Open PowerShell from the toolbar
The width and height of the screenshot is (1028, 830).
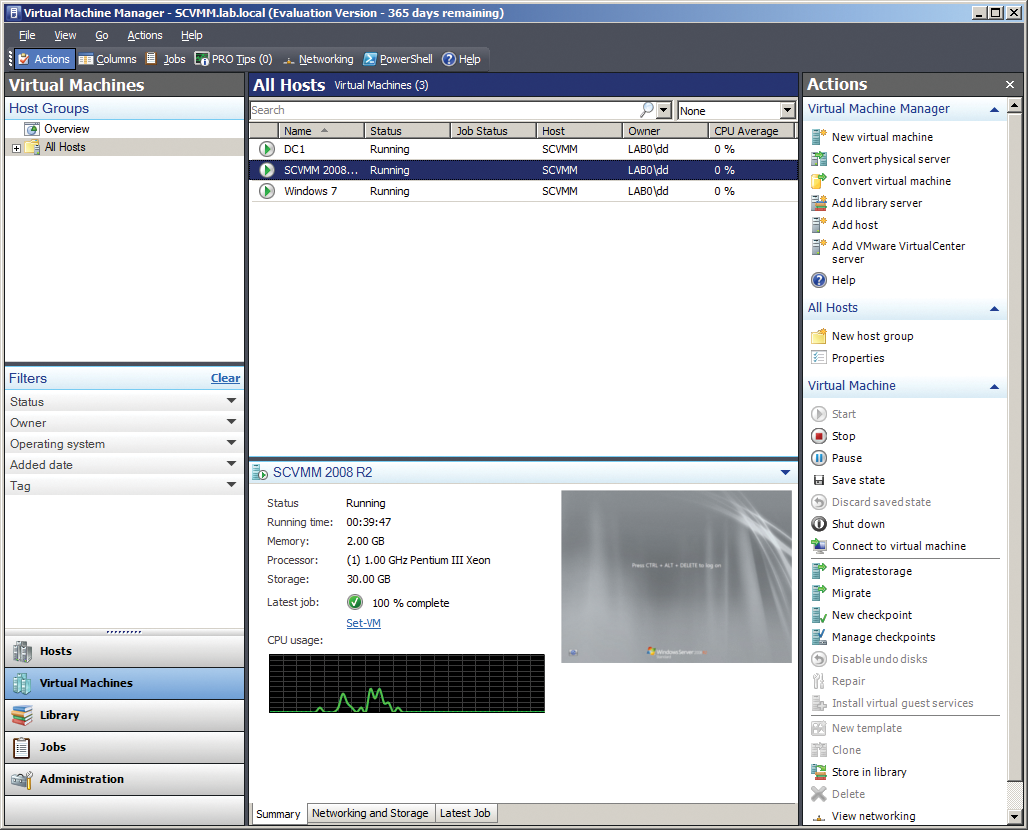click(397, 59)
